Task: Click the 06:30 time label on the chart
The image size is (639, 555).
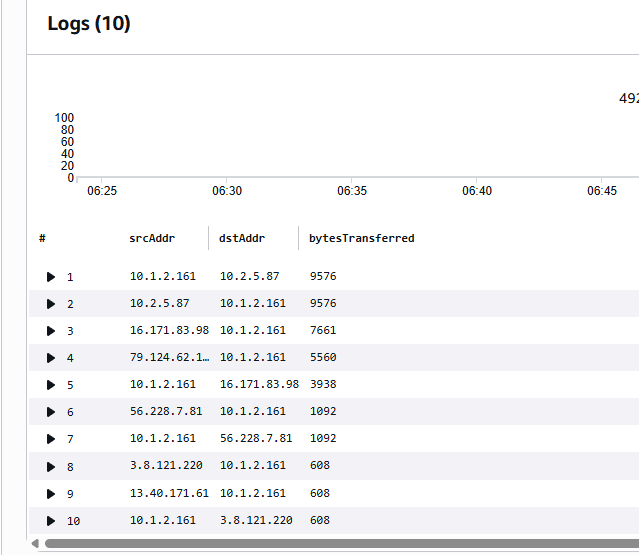Action: [x=227, y=190]
